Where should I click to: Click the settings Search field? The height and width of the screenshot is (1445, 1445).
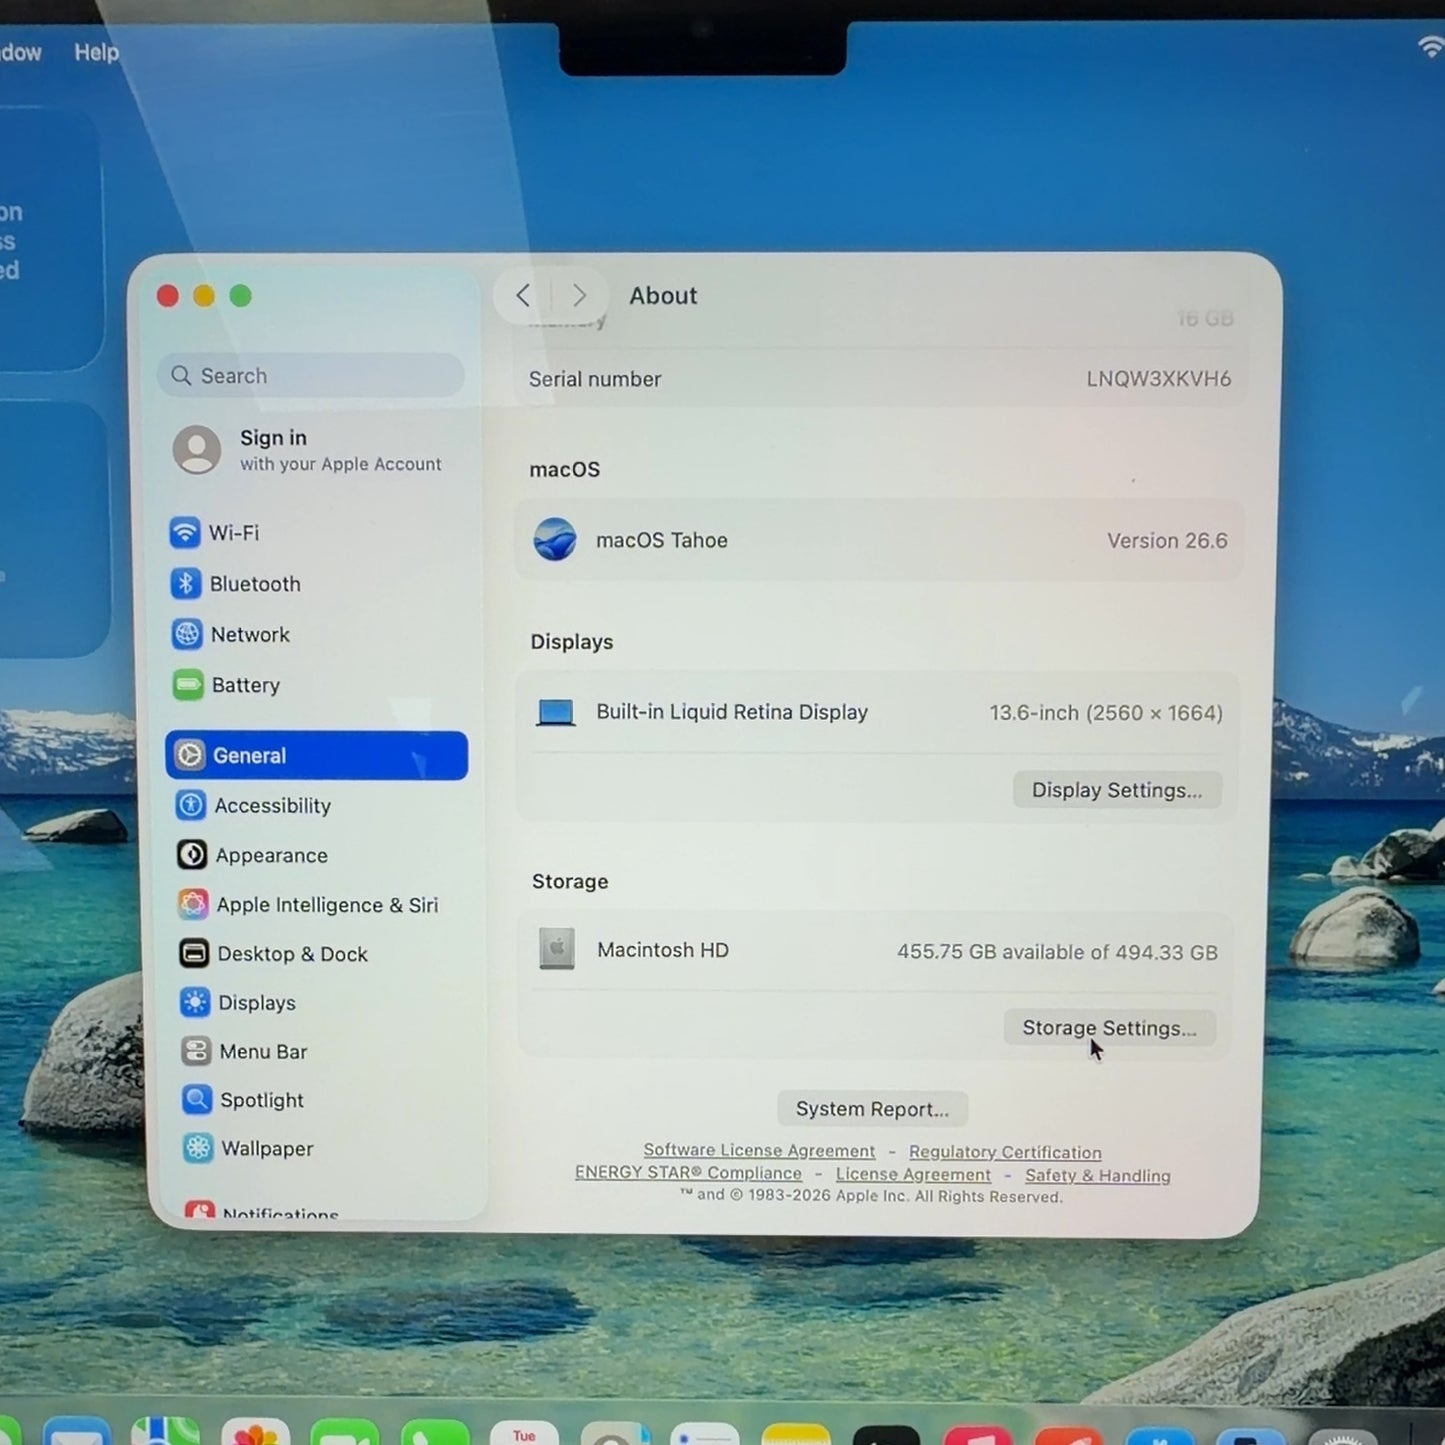click(x=311, y=376)
